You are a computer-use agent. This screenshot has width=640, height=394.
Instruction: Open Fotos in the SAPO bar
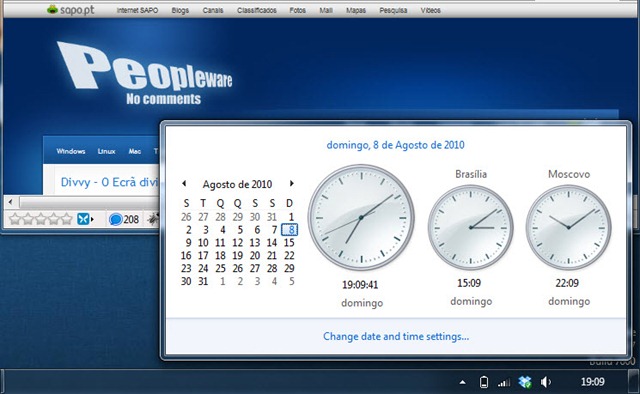point(298,11)
